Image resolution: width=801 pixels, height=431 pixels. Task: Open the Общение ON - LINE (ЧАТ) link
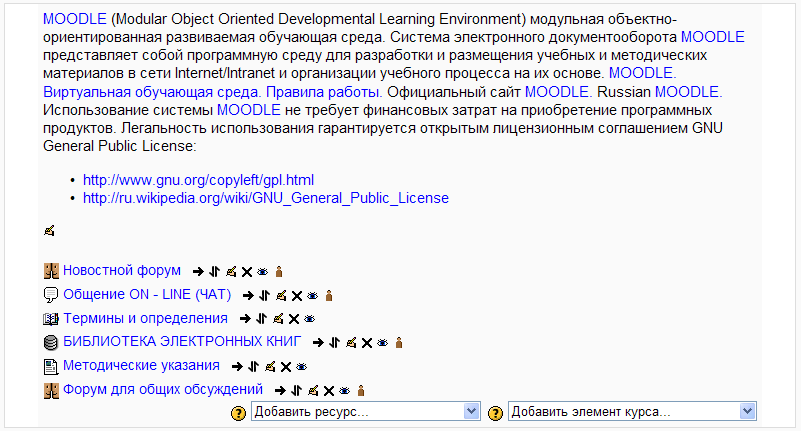coord(147,294)
